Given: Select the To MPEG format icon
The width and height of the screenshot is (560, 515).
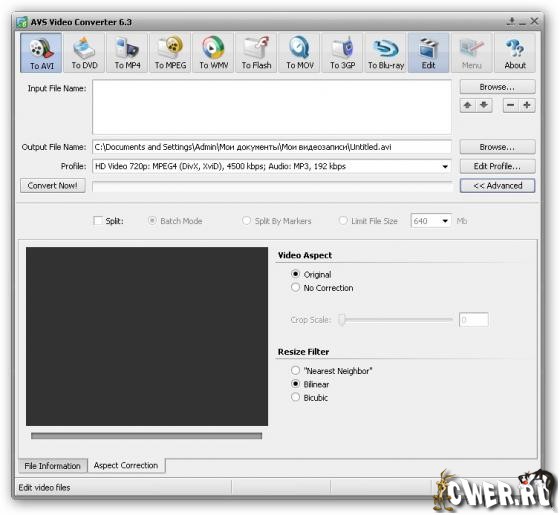Looking at the screenshot, I should point(170,53).
